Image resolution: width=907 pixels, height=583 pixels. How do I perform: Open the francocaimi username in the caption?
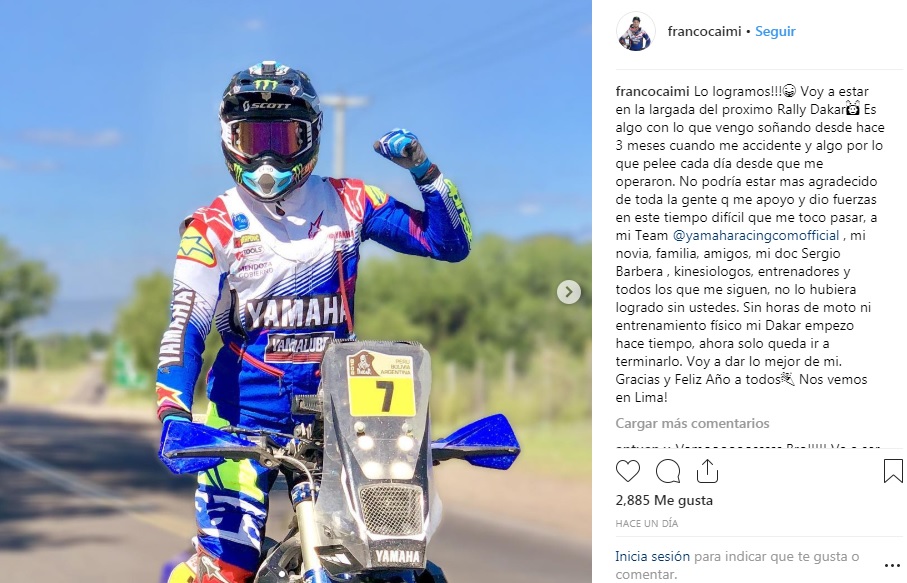tap(652, 91)
